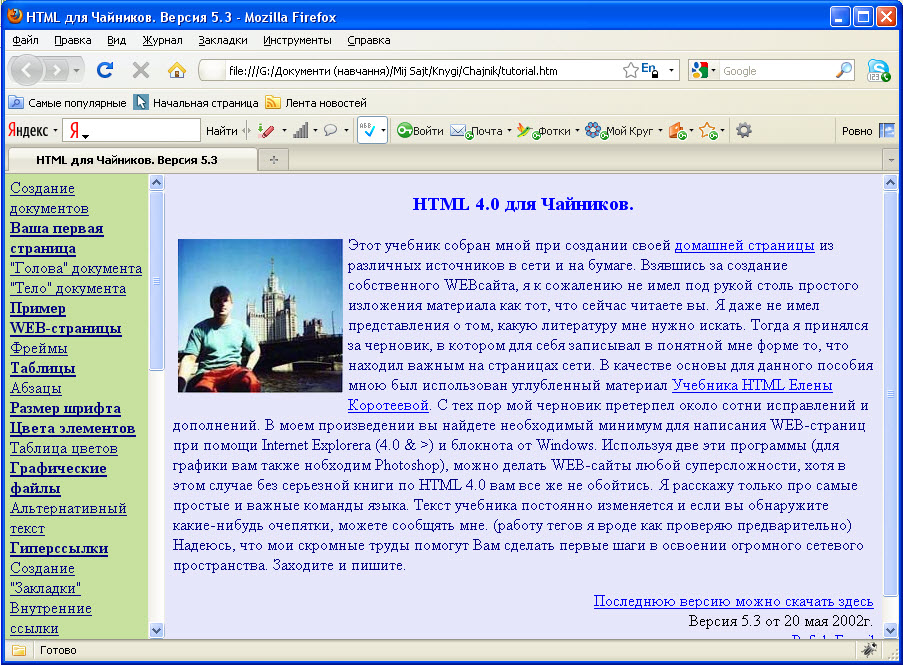
Task: Click the Yandex money wallet icon
Action: point(677,131)
